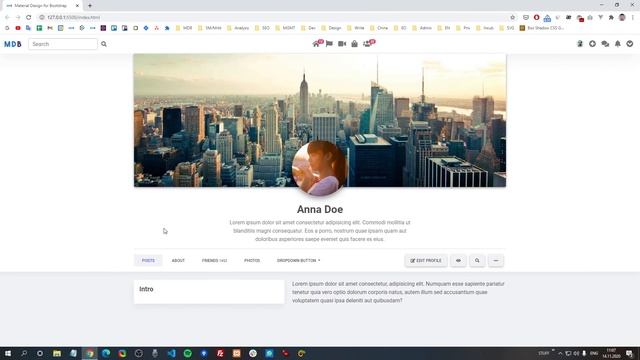Open the Write bookmarks folder
640x360 pixels.
356,28
